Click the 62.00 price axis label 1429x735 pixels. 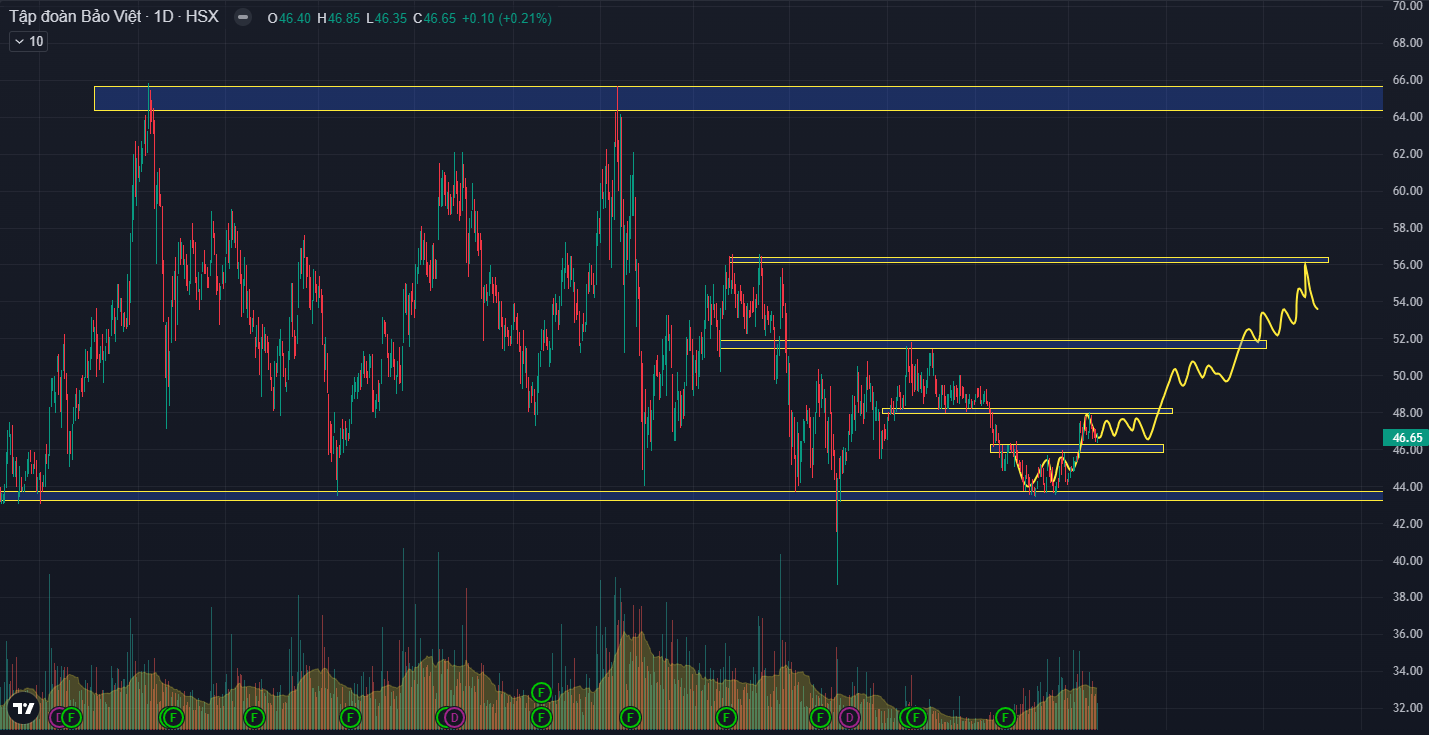(x=1407, y=154)
